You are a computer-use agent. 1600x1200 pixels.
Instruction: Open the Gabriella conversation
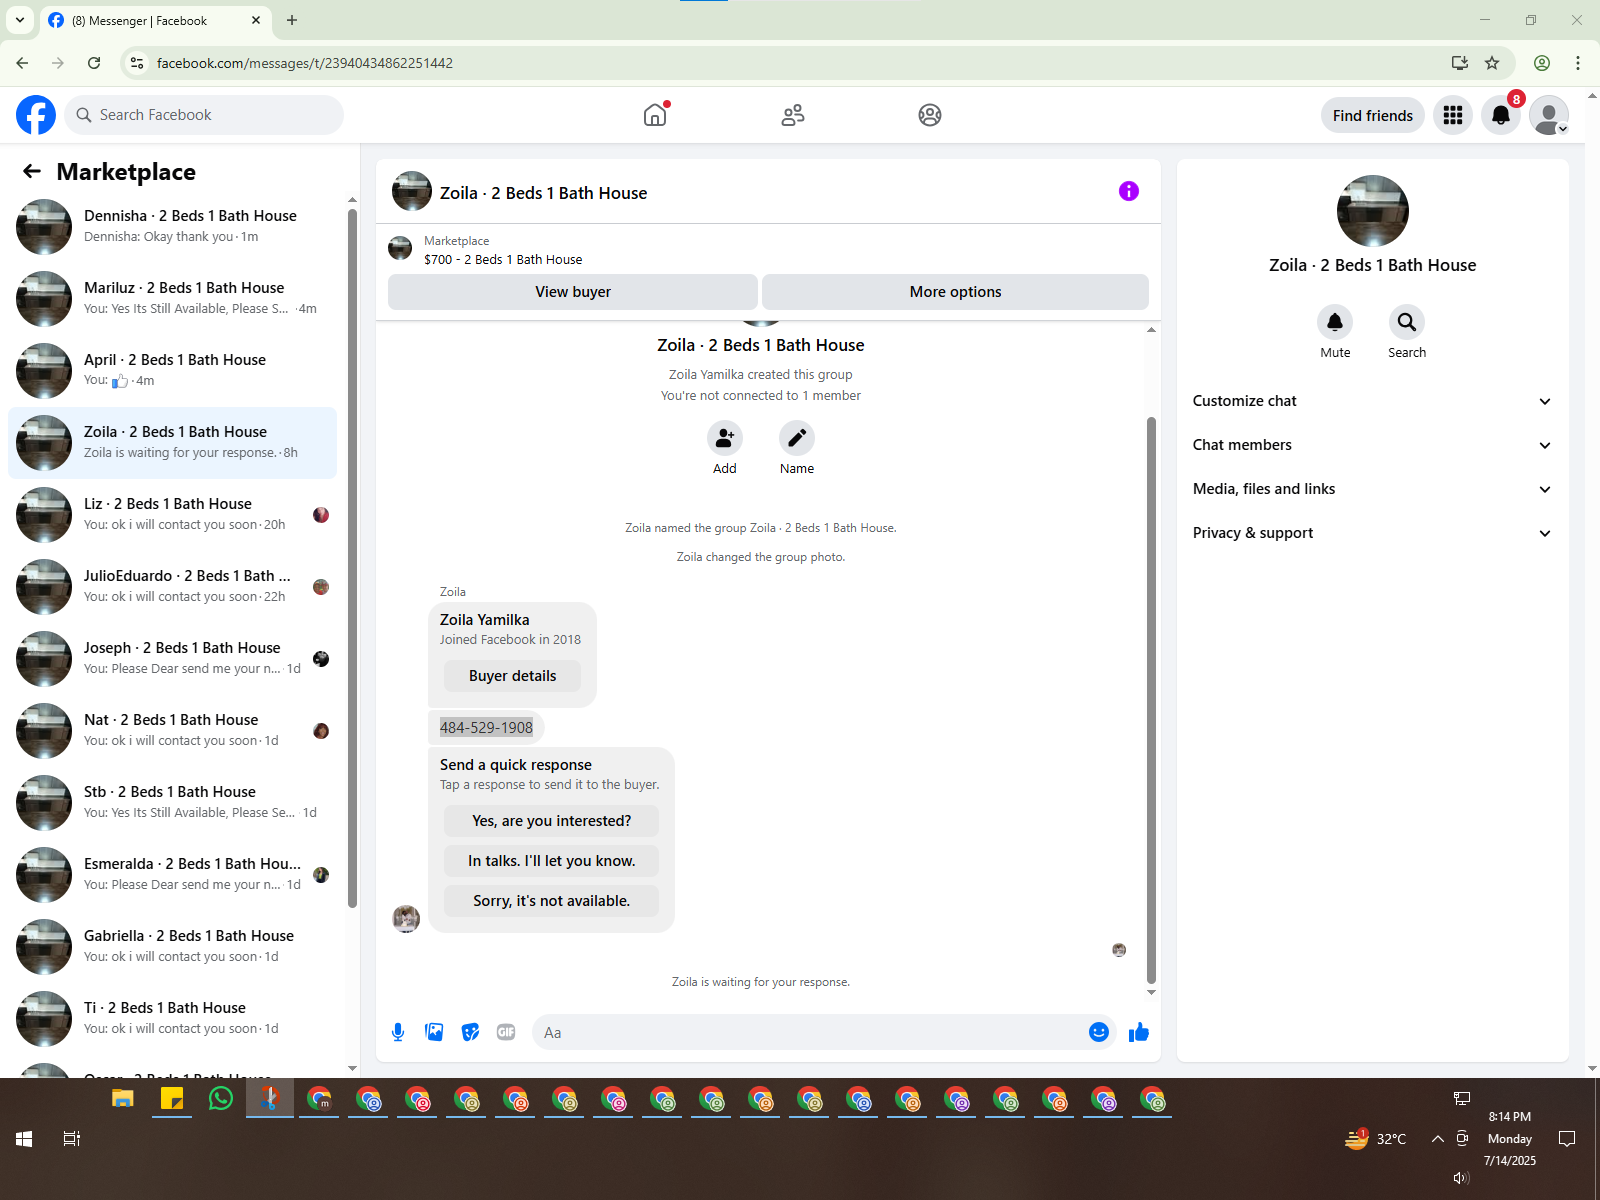[172, 947]
